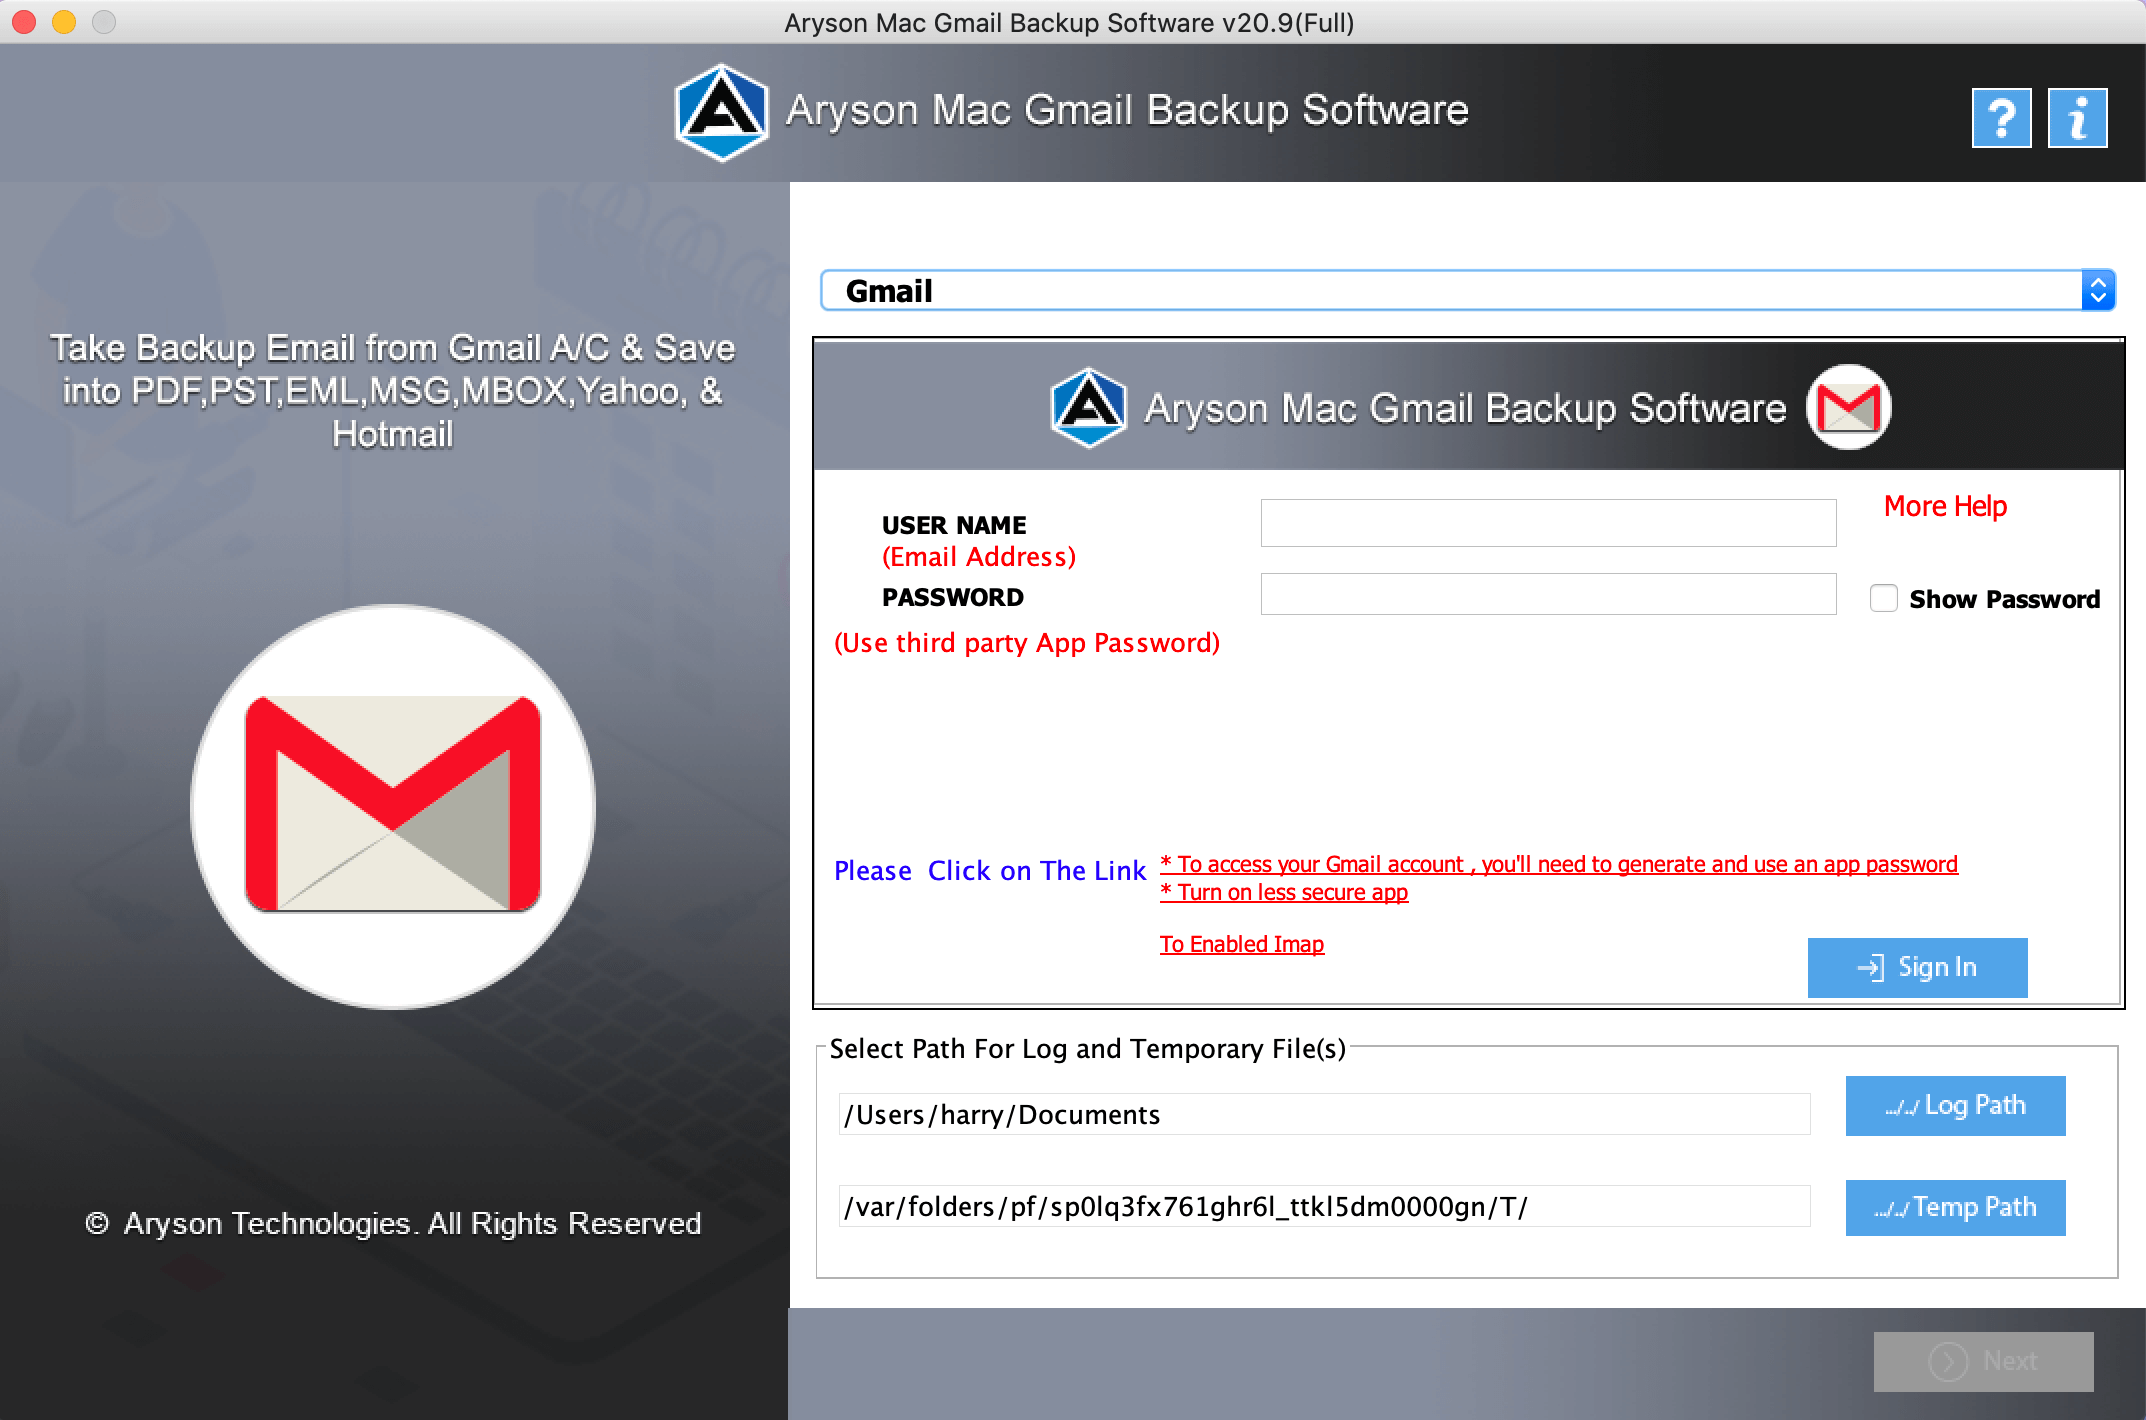2146x1420 pixels.
Task: Open the Turn on less secure app link
Action: pyautogui.click(x=1284, y=892)
